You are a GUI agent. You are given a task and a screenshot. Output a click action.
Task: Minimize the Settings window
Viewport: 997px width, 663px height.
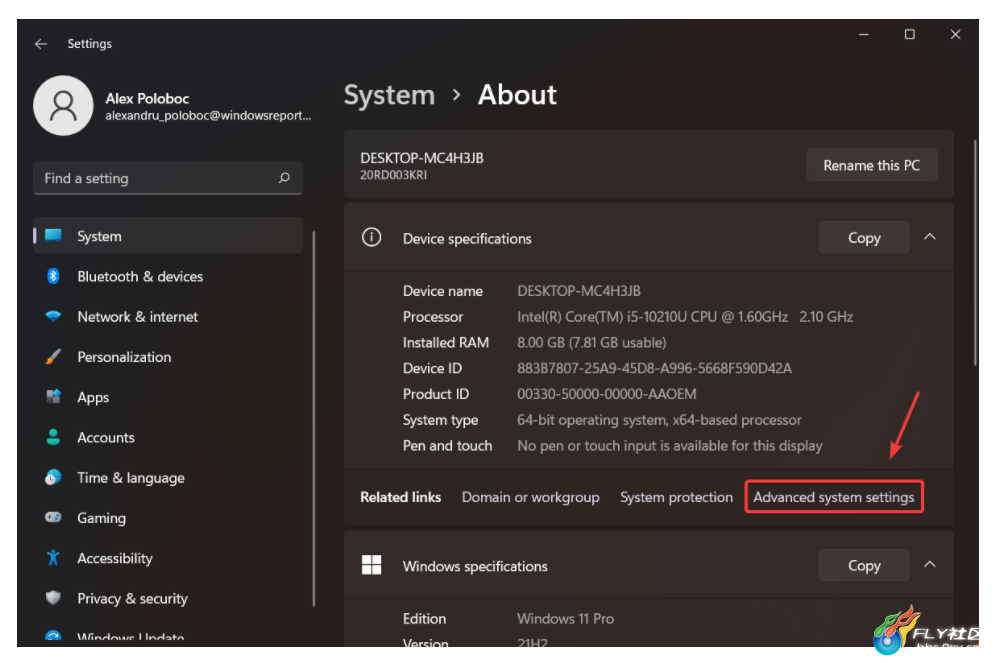pyautogui.click(x=863, y=34)
